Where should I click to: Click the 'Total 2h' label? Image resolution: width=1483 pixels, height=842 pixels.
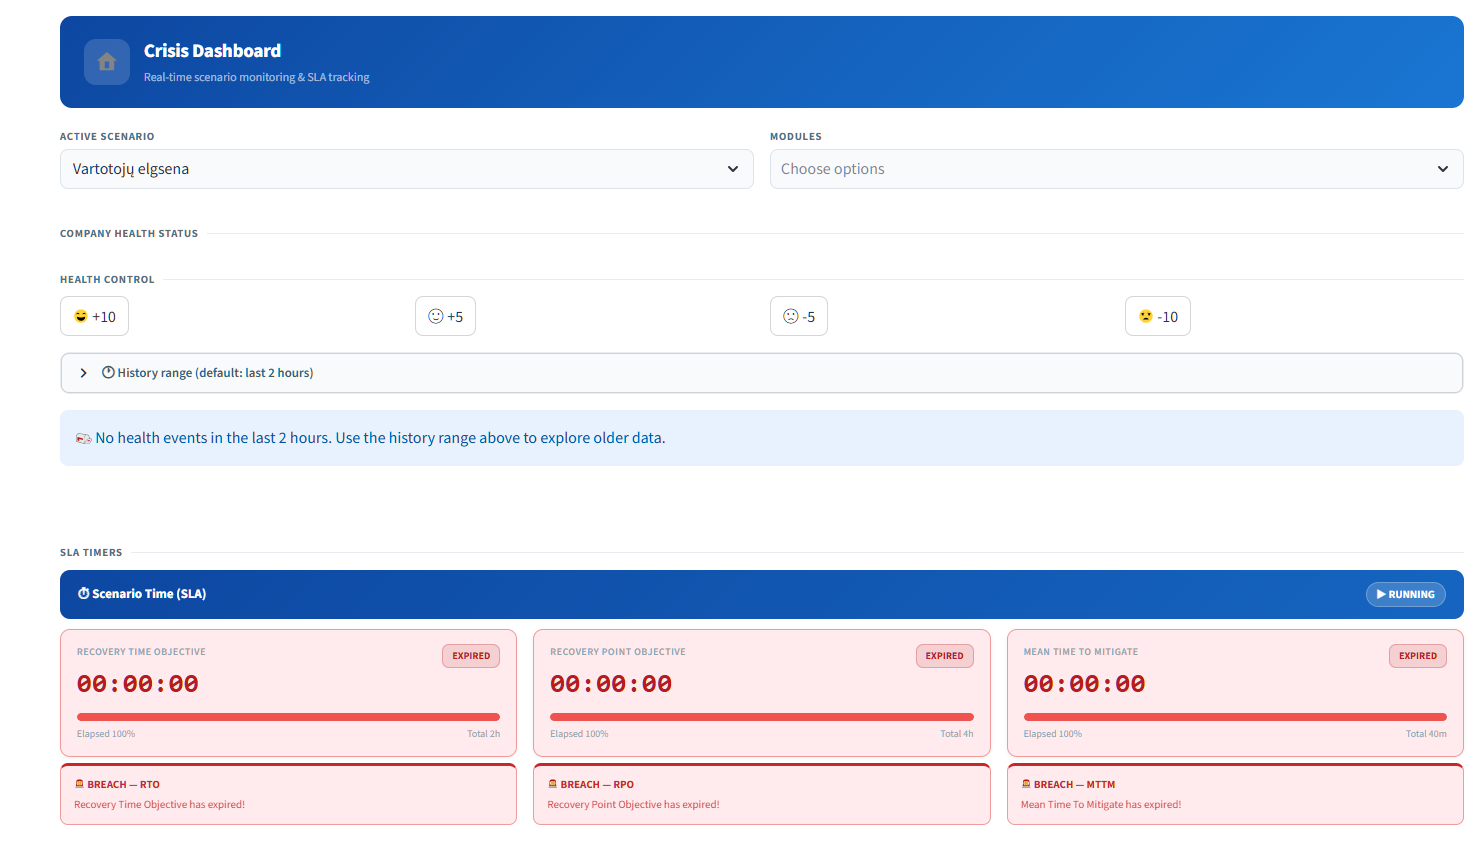point(483,734)
